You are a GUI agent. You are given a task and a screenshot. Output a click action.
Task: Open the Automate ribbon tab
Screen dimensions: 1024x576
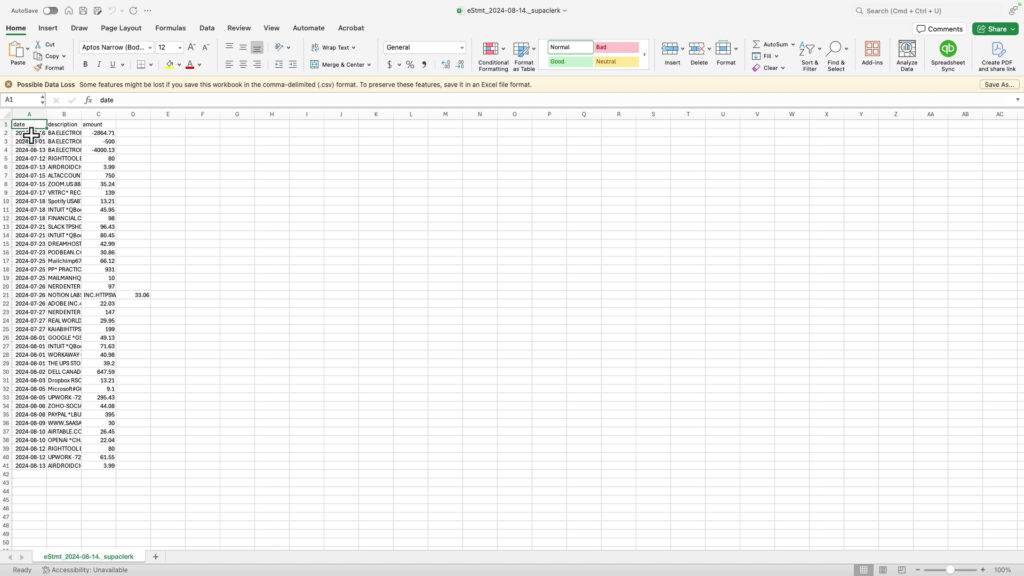point(308,28)
